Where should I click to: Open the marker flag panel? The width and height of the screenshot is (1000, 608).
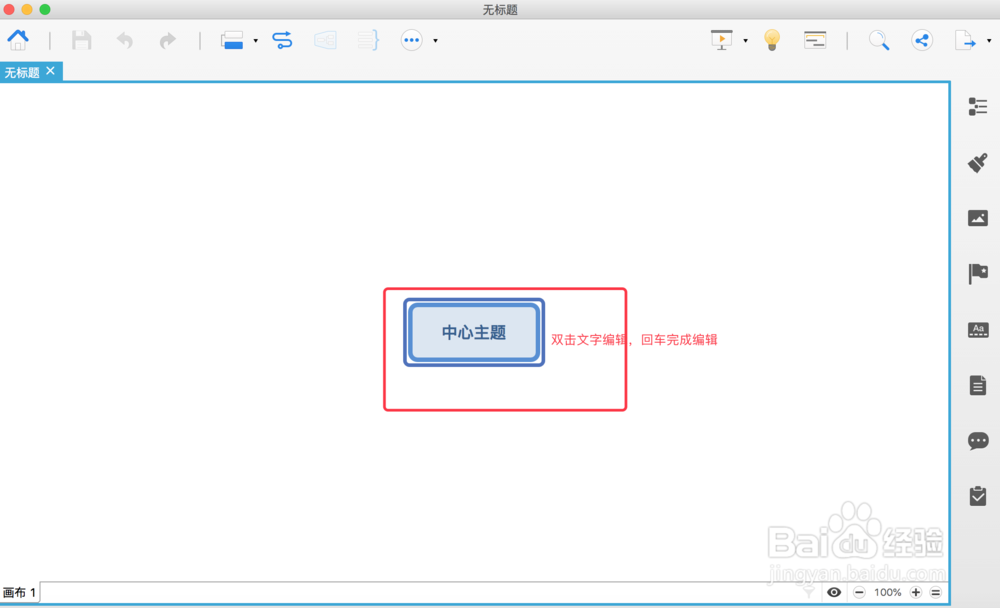[977, 273]
